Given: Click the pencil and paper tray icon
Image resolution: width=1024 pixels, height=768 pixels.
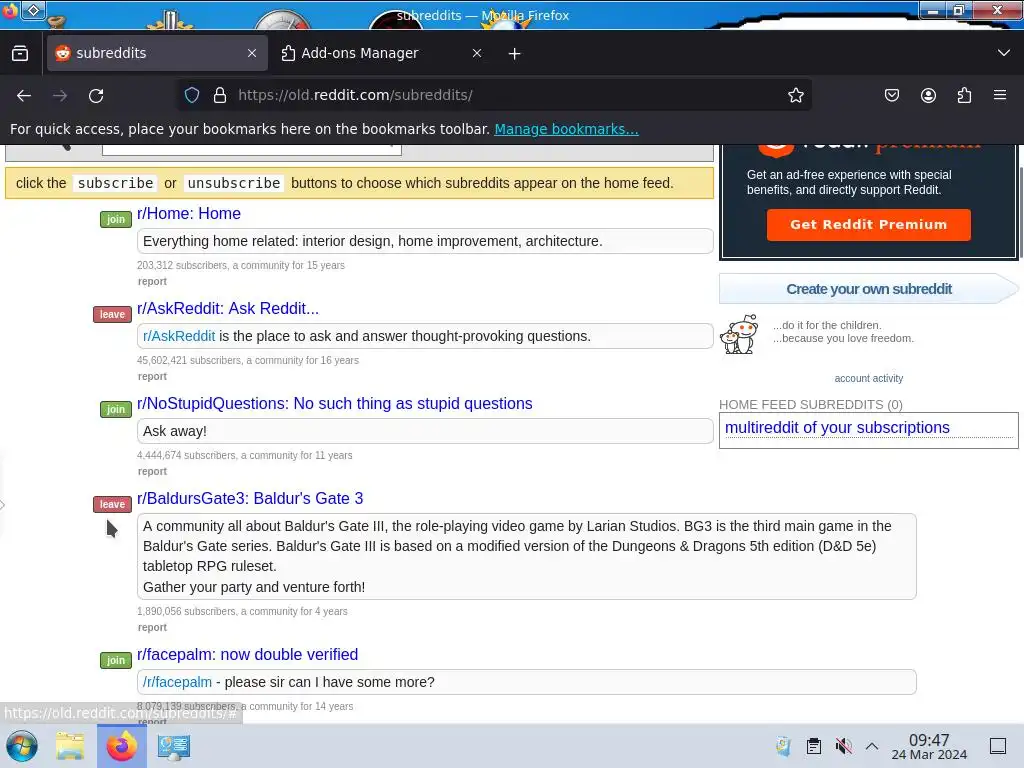Looking at the screenshot, I should tap(784, 746).
